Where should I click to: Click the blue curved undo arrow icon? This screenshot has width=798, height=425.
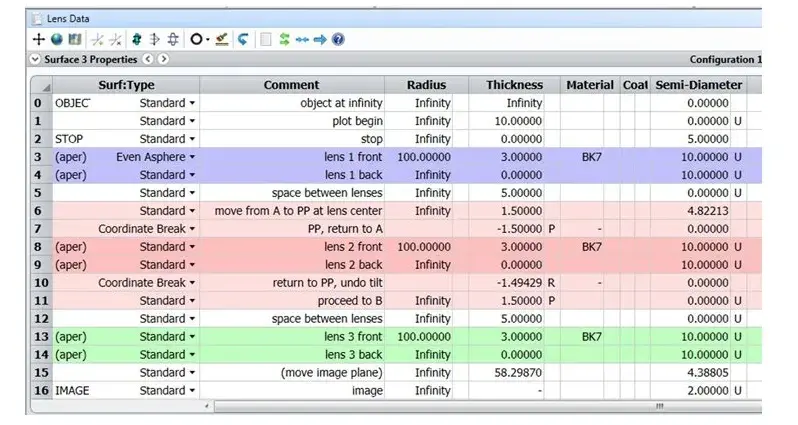243,39
